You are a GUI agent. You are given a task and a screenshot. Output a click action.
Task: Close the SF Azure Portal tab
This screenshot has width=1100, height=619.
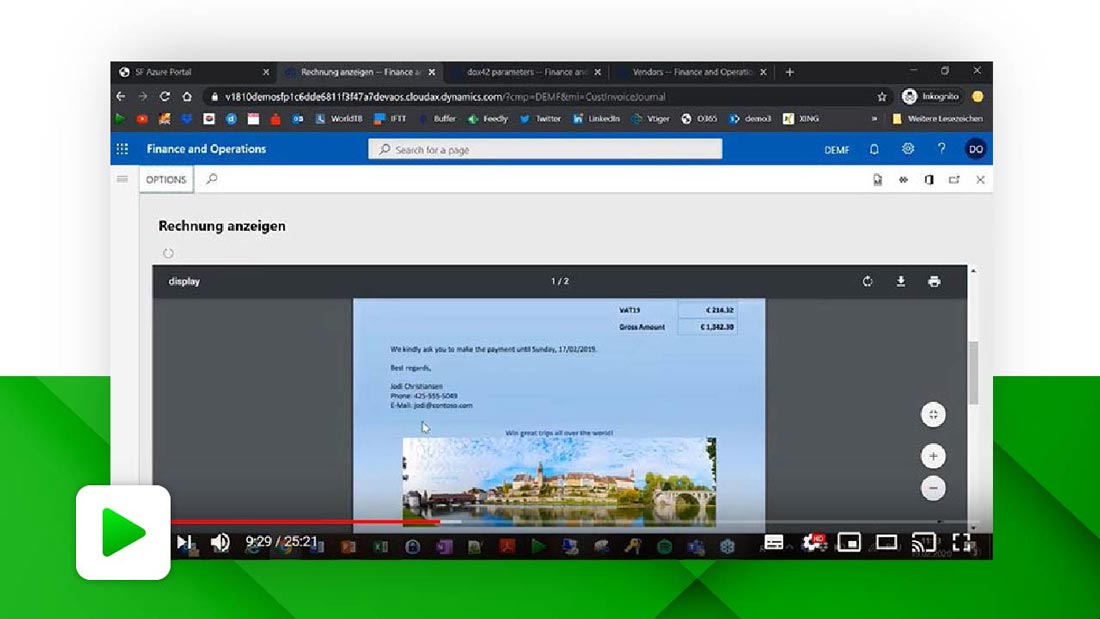(x=266, y=72)
